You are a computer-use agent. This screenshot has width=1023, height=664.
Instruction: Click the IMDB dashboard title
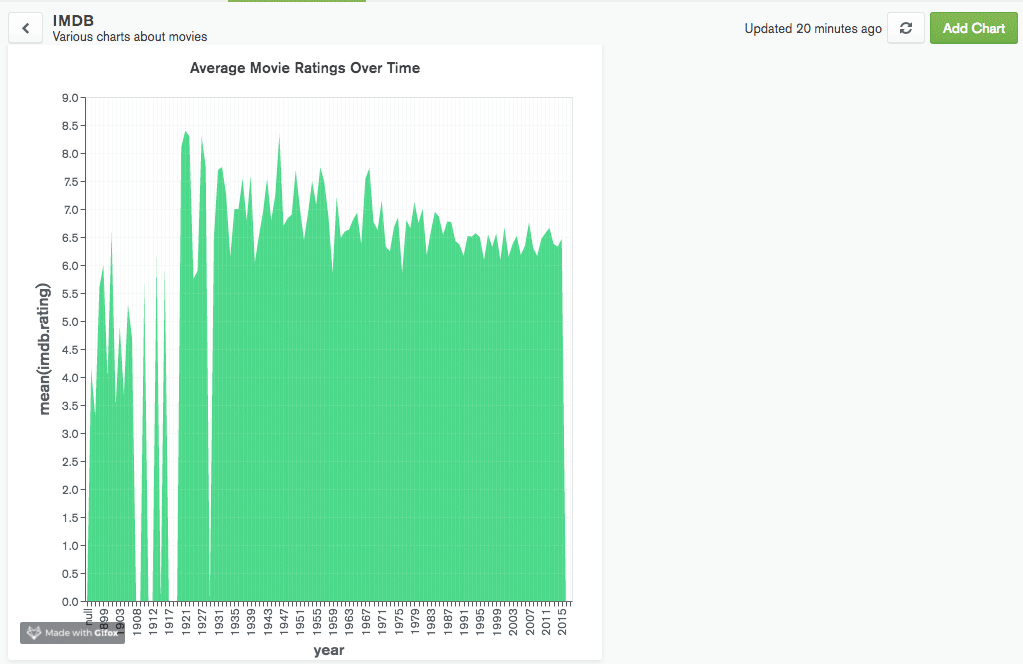[73, 20]
